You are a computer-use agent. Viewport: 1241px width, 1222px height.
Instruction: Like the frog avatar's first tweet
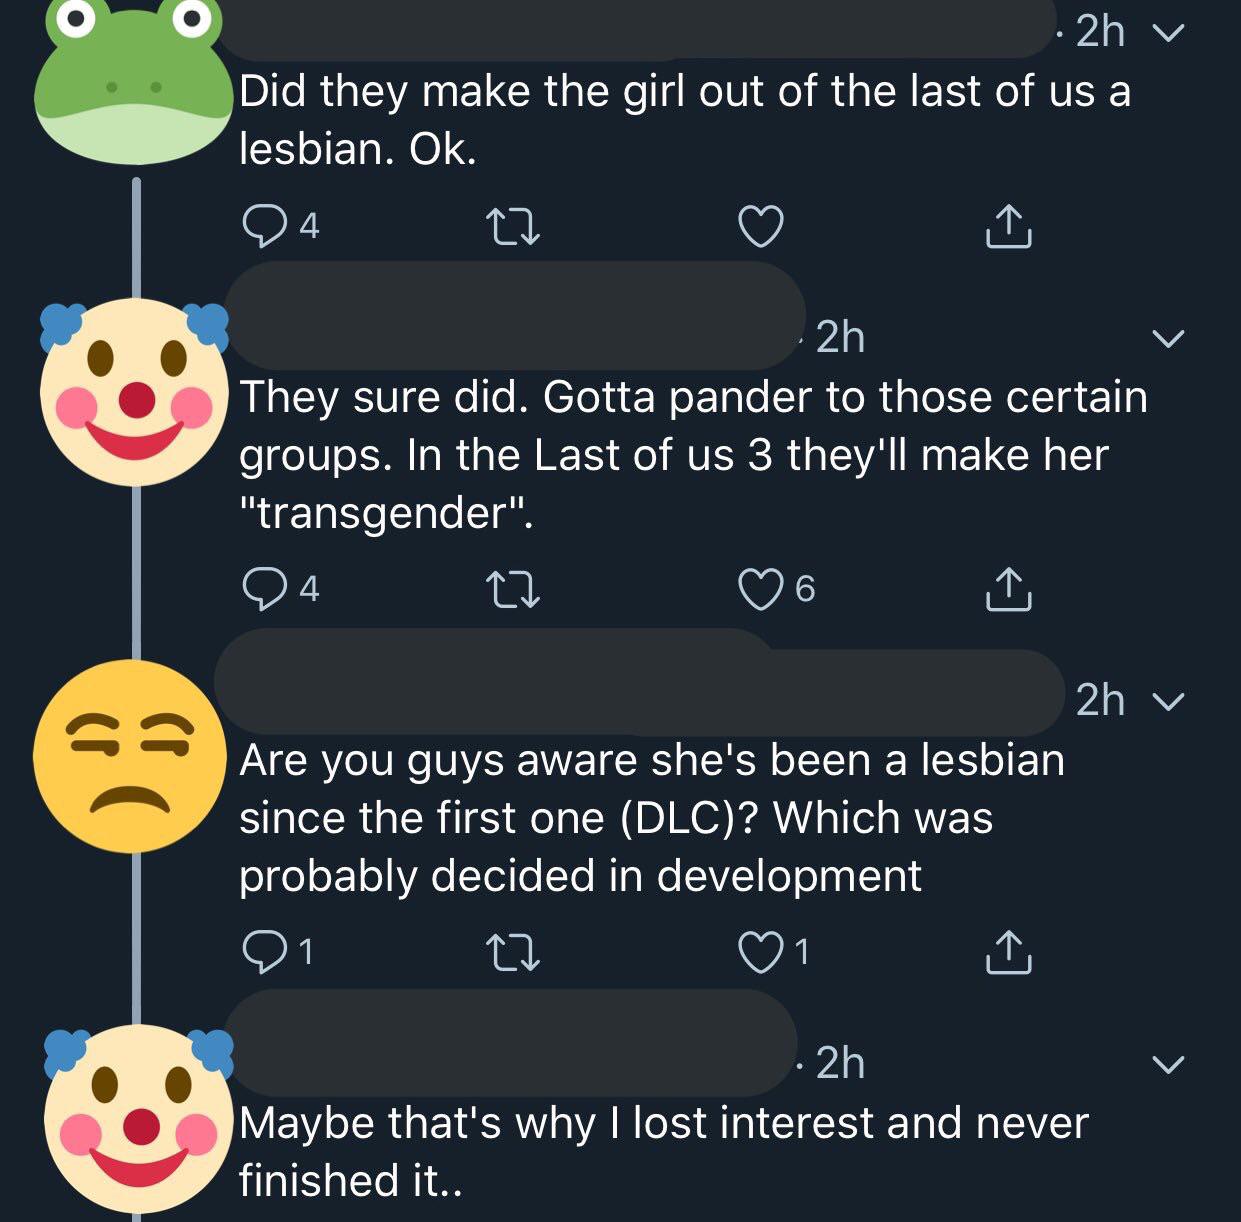coord(760,226)
